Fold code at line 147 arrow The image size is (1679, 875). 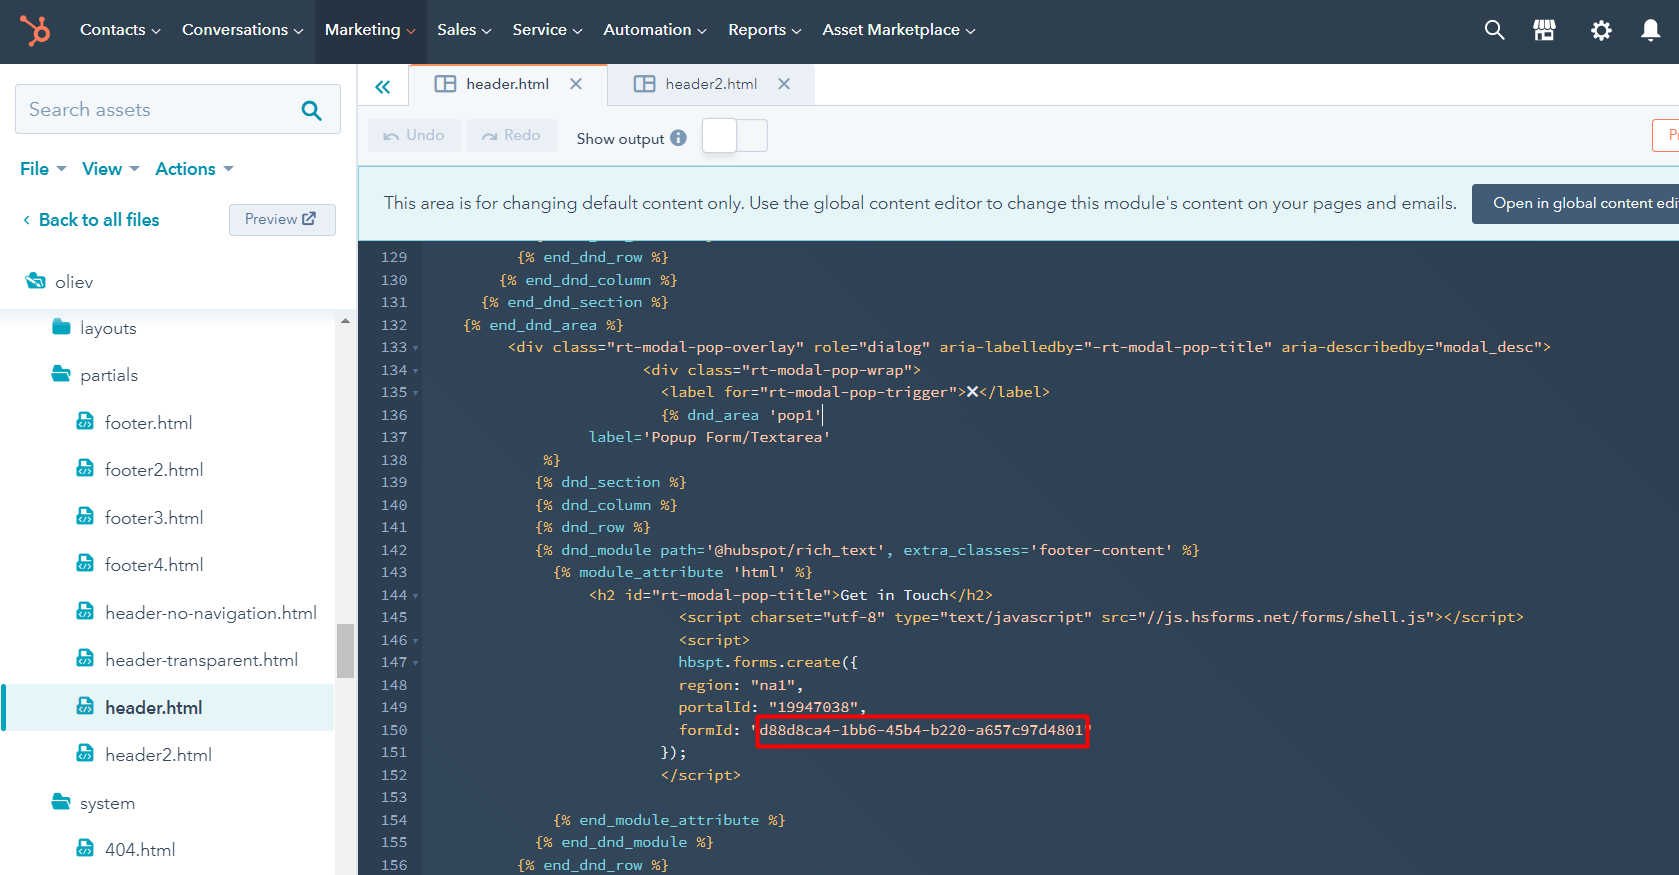(416, 663)
